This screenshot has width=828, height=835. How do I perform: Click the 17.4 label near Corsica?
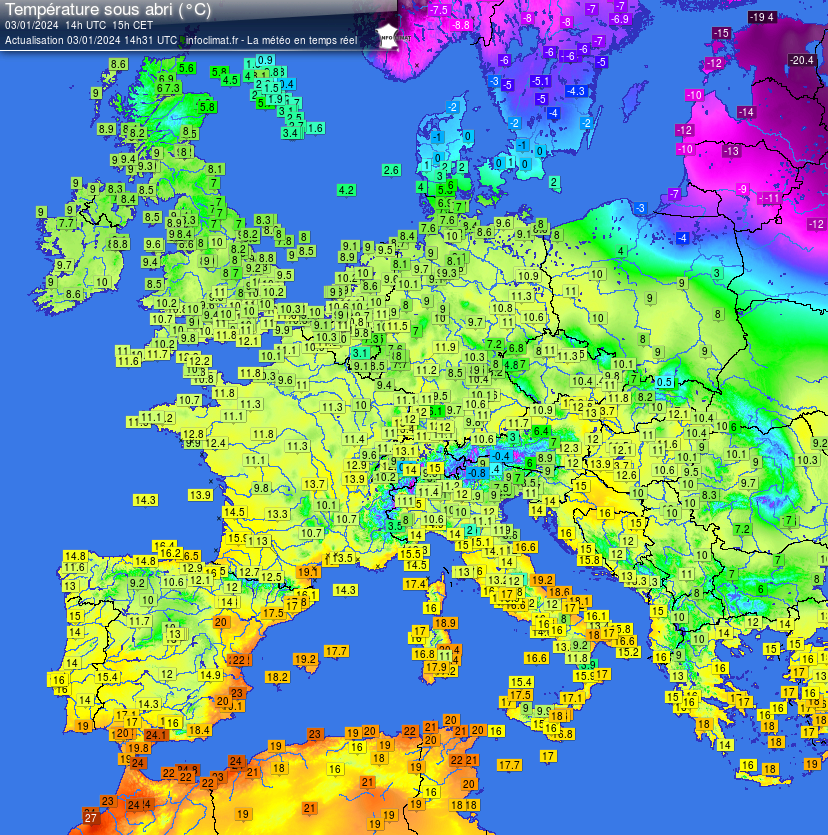[x=415, y=584]
